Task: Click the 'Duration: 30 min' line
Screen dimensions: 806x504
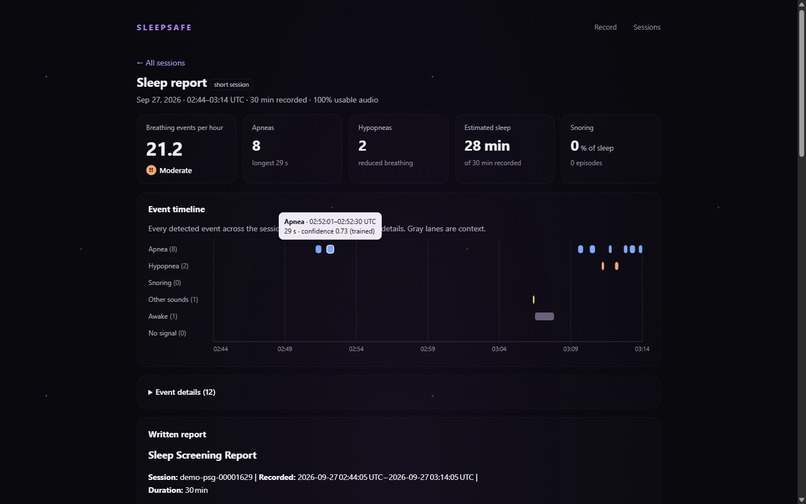Action: pos(178,490)
